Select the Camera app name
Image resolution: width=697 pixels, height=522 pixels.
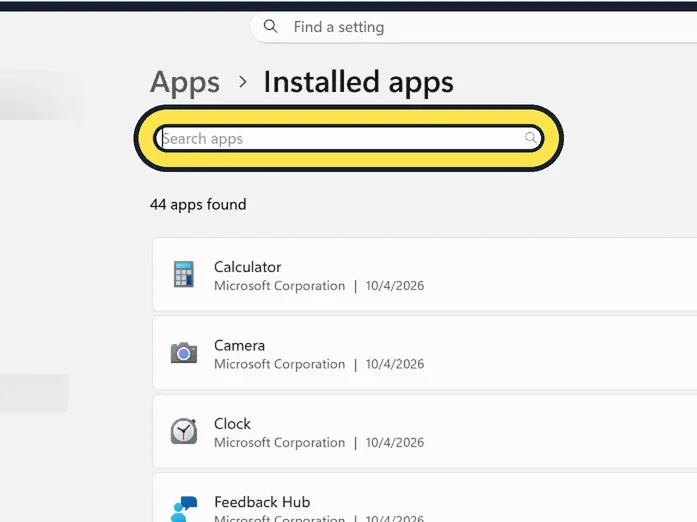(x=239, y=345)
